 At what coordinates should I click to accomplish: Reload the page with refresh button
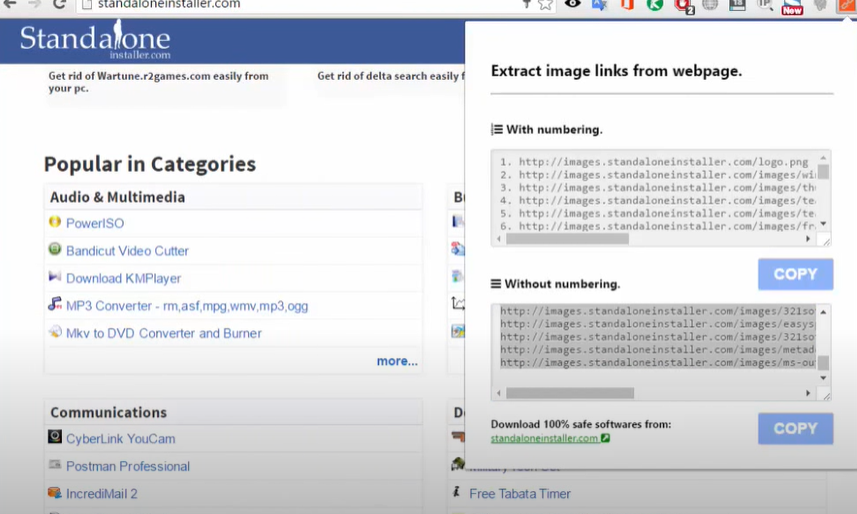(59, 5)
